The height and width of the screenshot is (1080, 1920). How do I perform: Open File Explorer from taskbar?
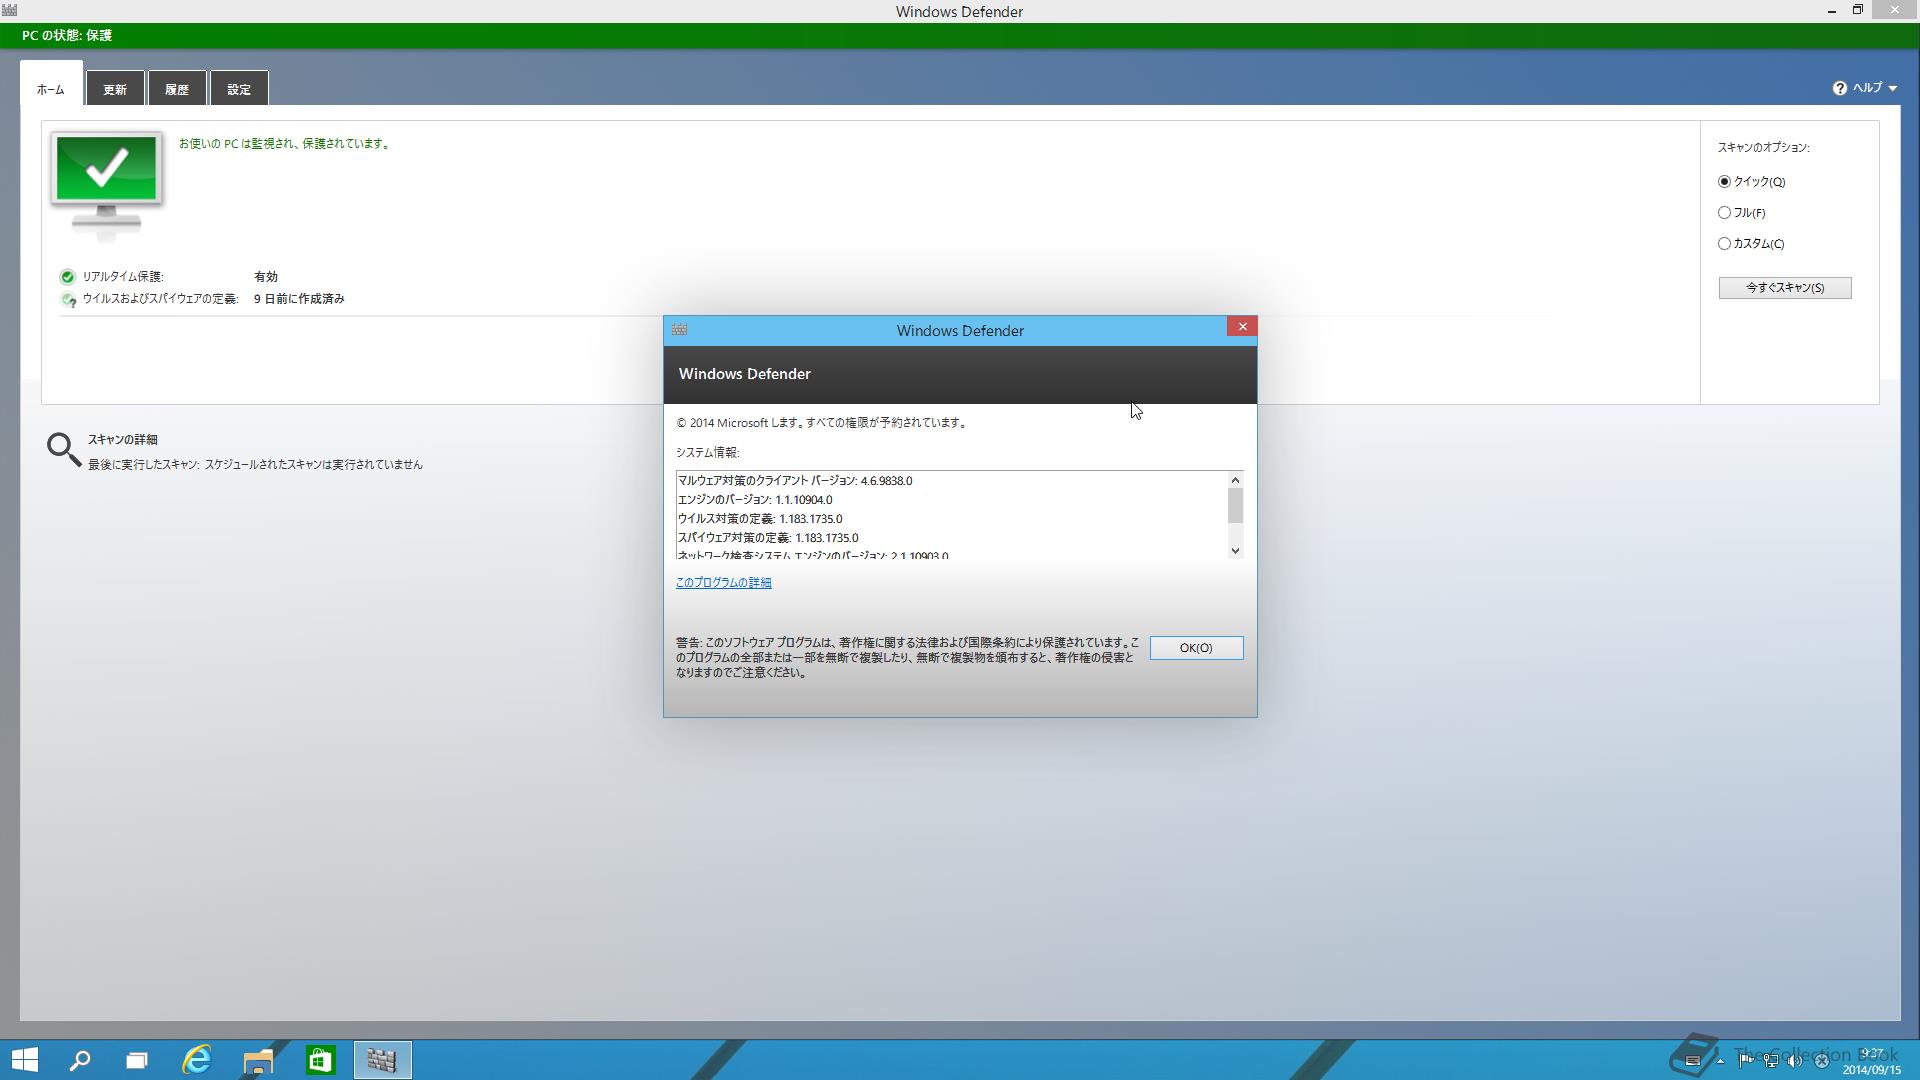(x=259, y=1060)
